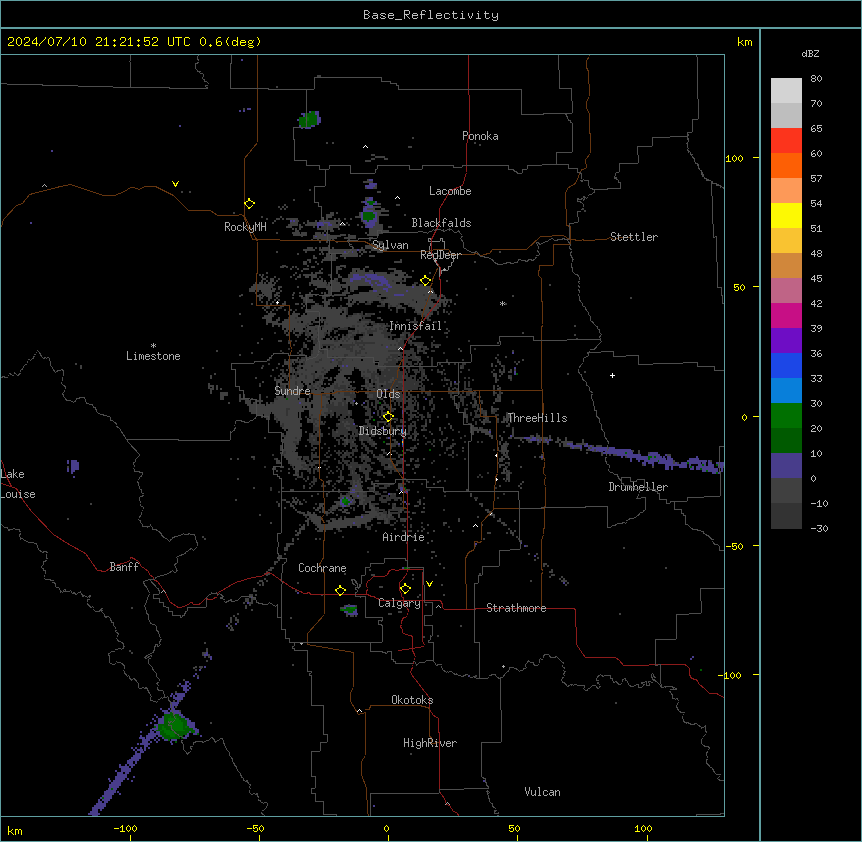This screenshot has width=862, height=842.
Task: Select the red 60-65 dBZ legend swatch
Action: [786, 141]
